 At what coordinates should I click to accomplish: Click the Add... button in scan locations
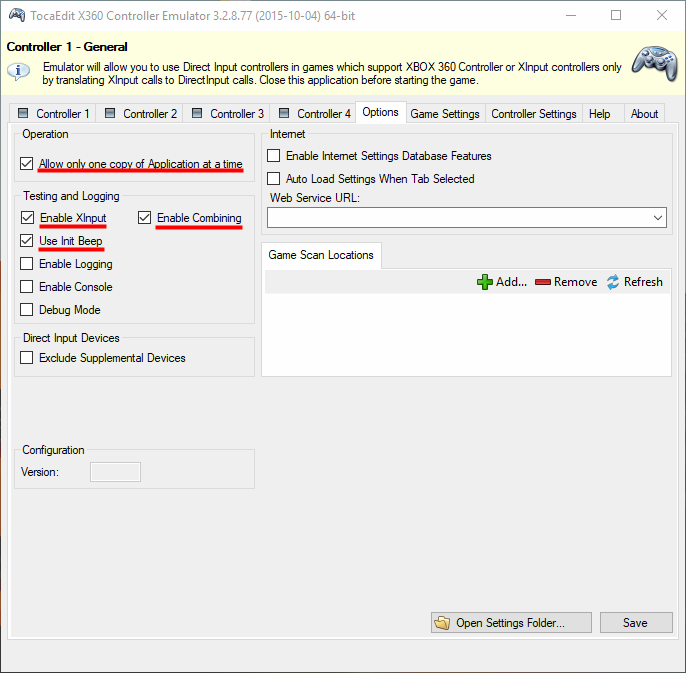(x=502, y=282)
